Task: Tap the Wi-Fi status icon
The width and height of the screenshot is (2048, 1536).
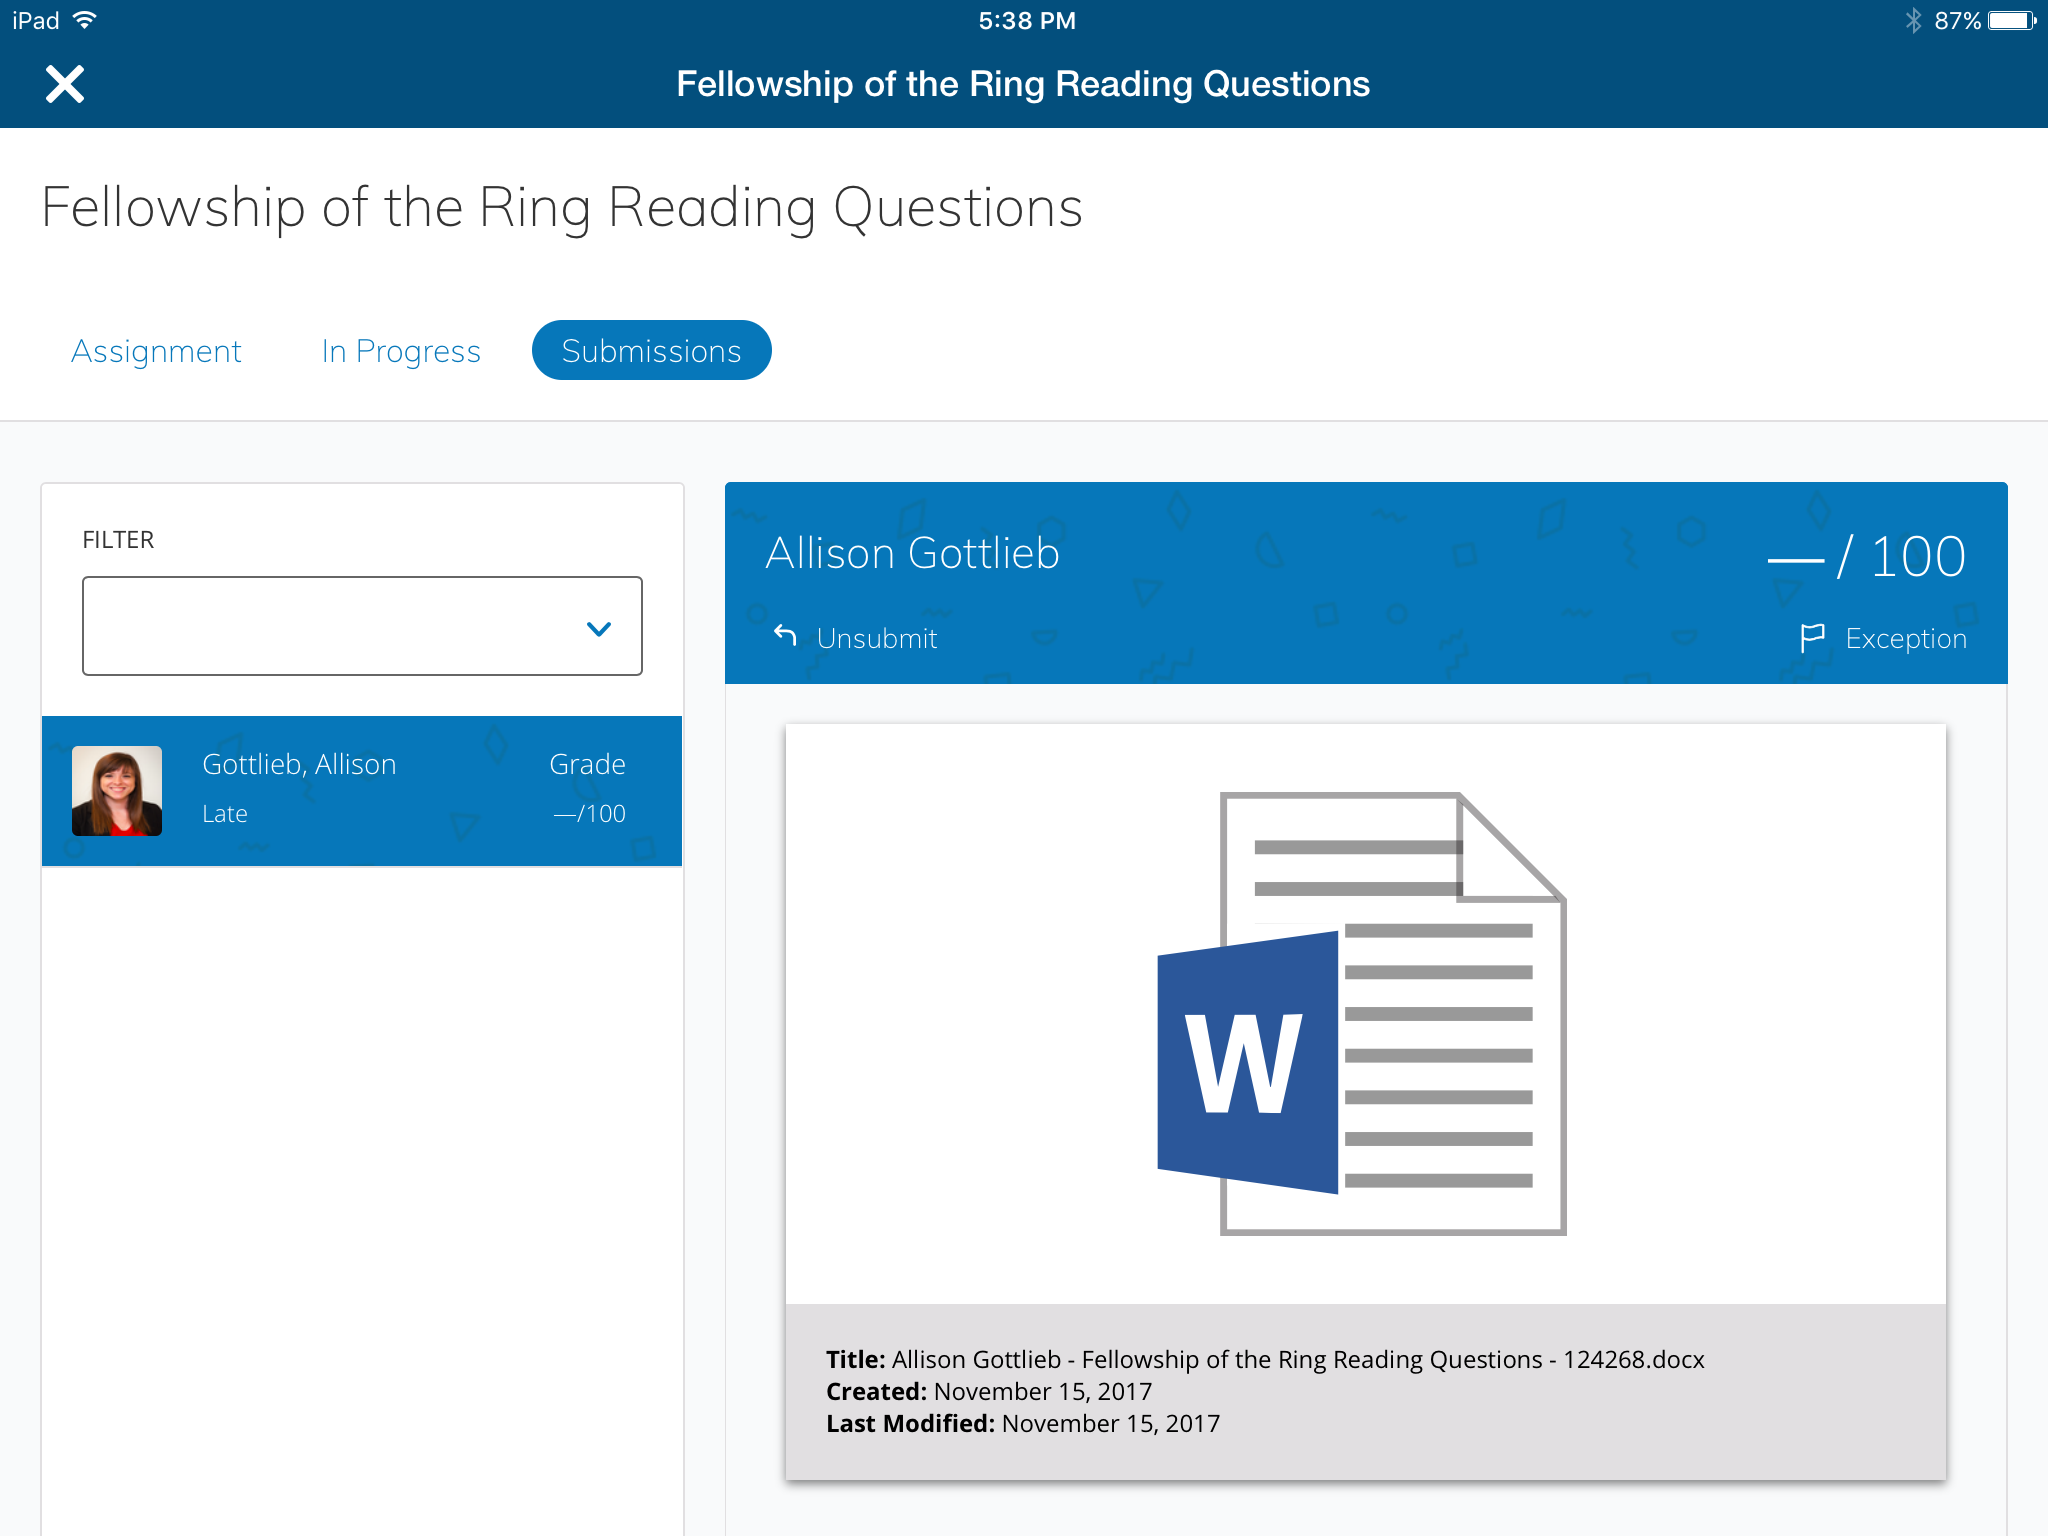Action: (x=86, y=21)
